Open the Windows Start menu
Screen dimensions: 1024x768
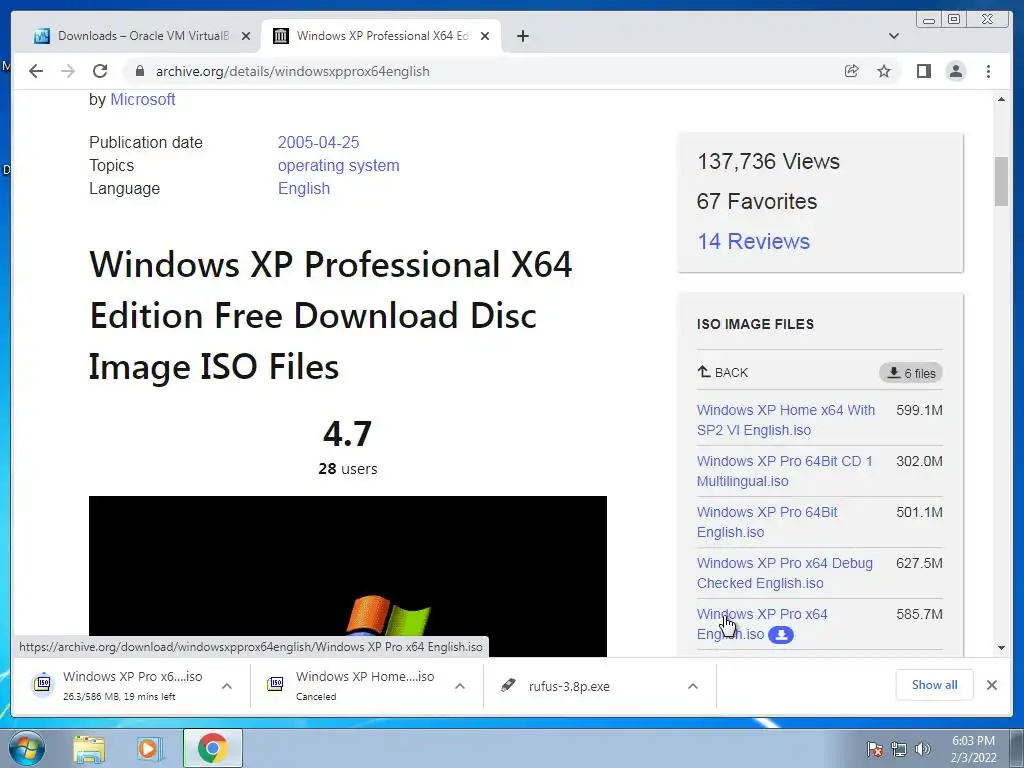[27, 748]
